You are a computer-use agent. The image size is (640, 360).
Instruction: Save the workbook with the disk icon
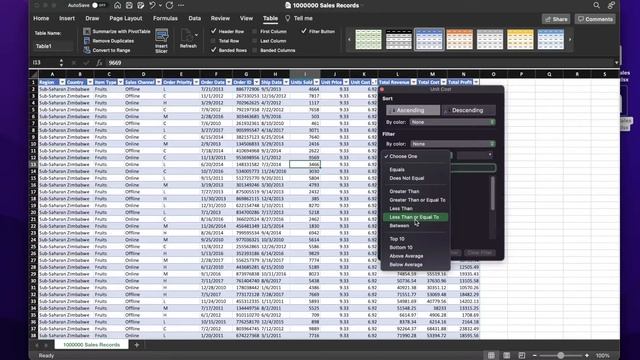pos(129,5)
